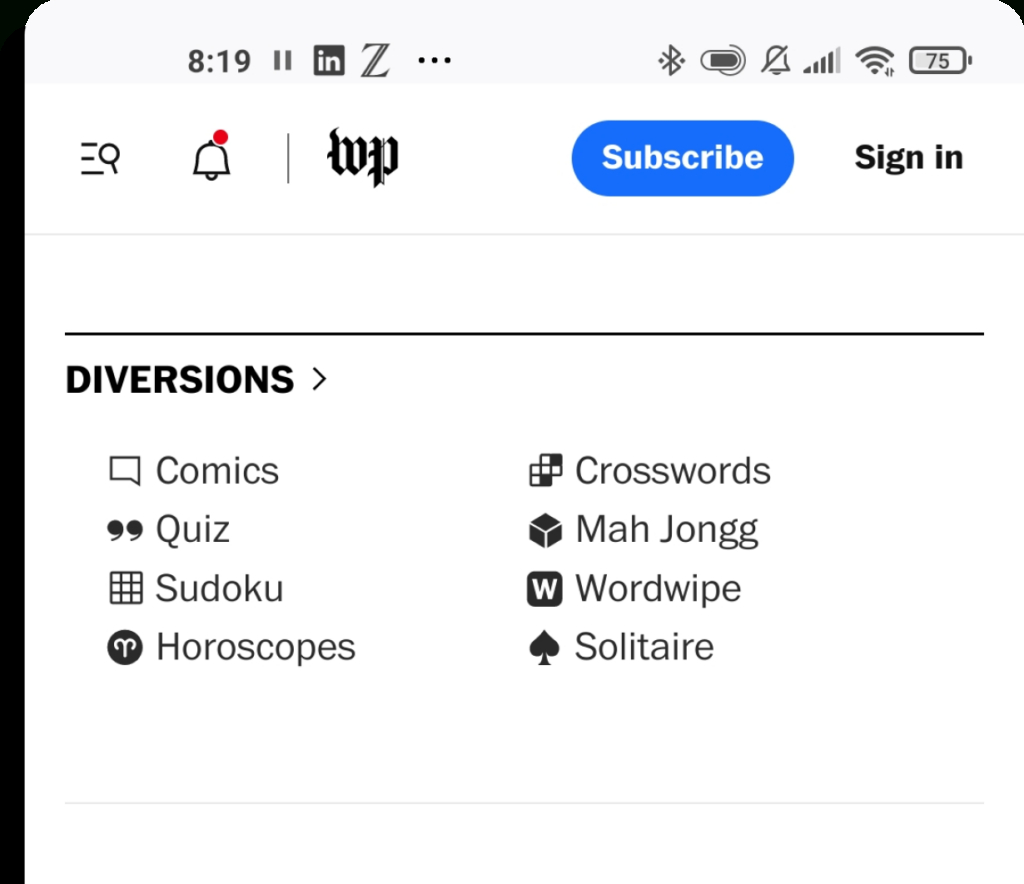Tap the Sign in link
This screenshot has height=884, width=1024.
pos(908,158)
